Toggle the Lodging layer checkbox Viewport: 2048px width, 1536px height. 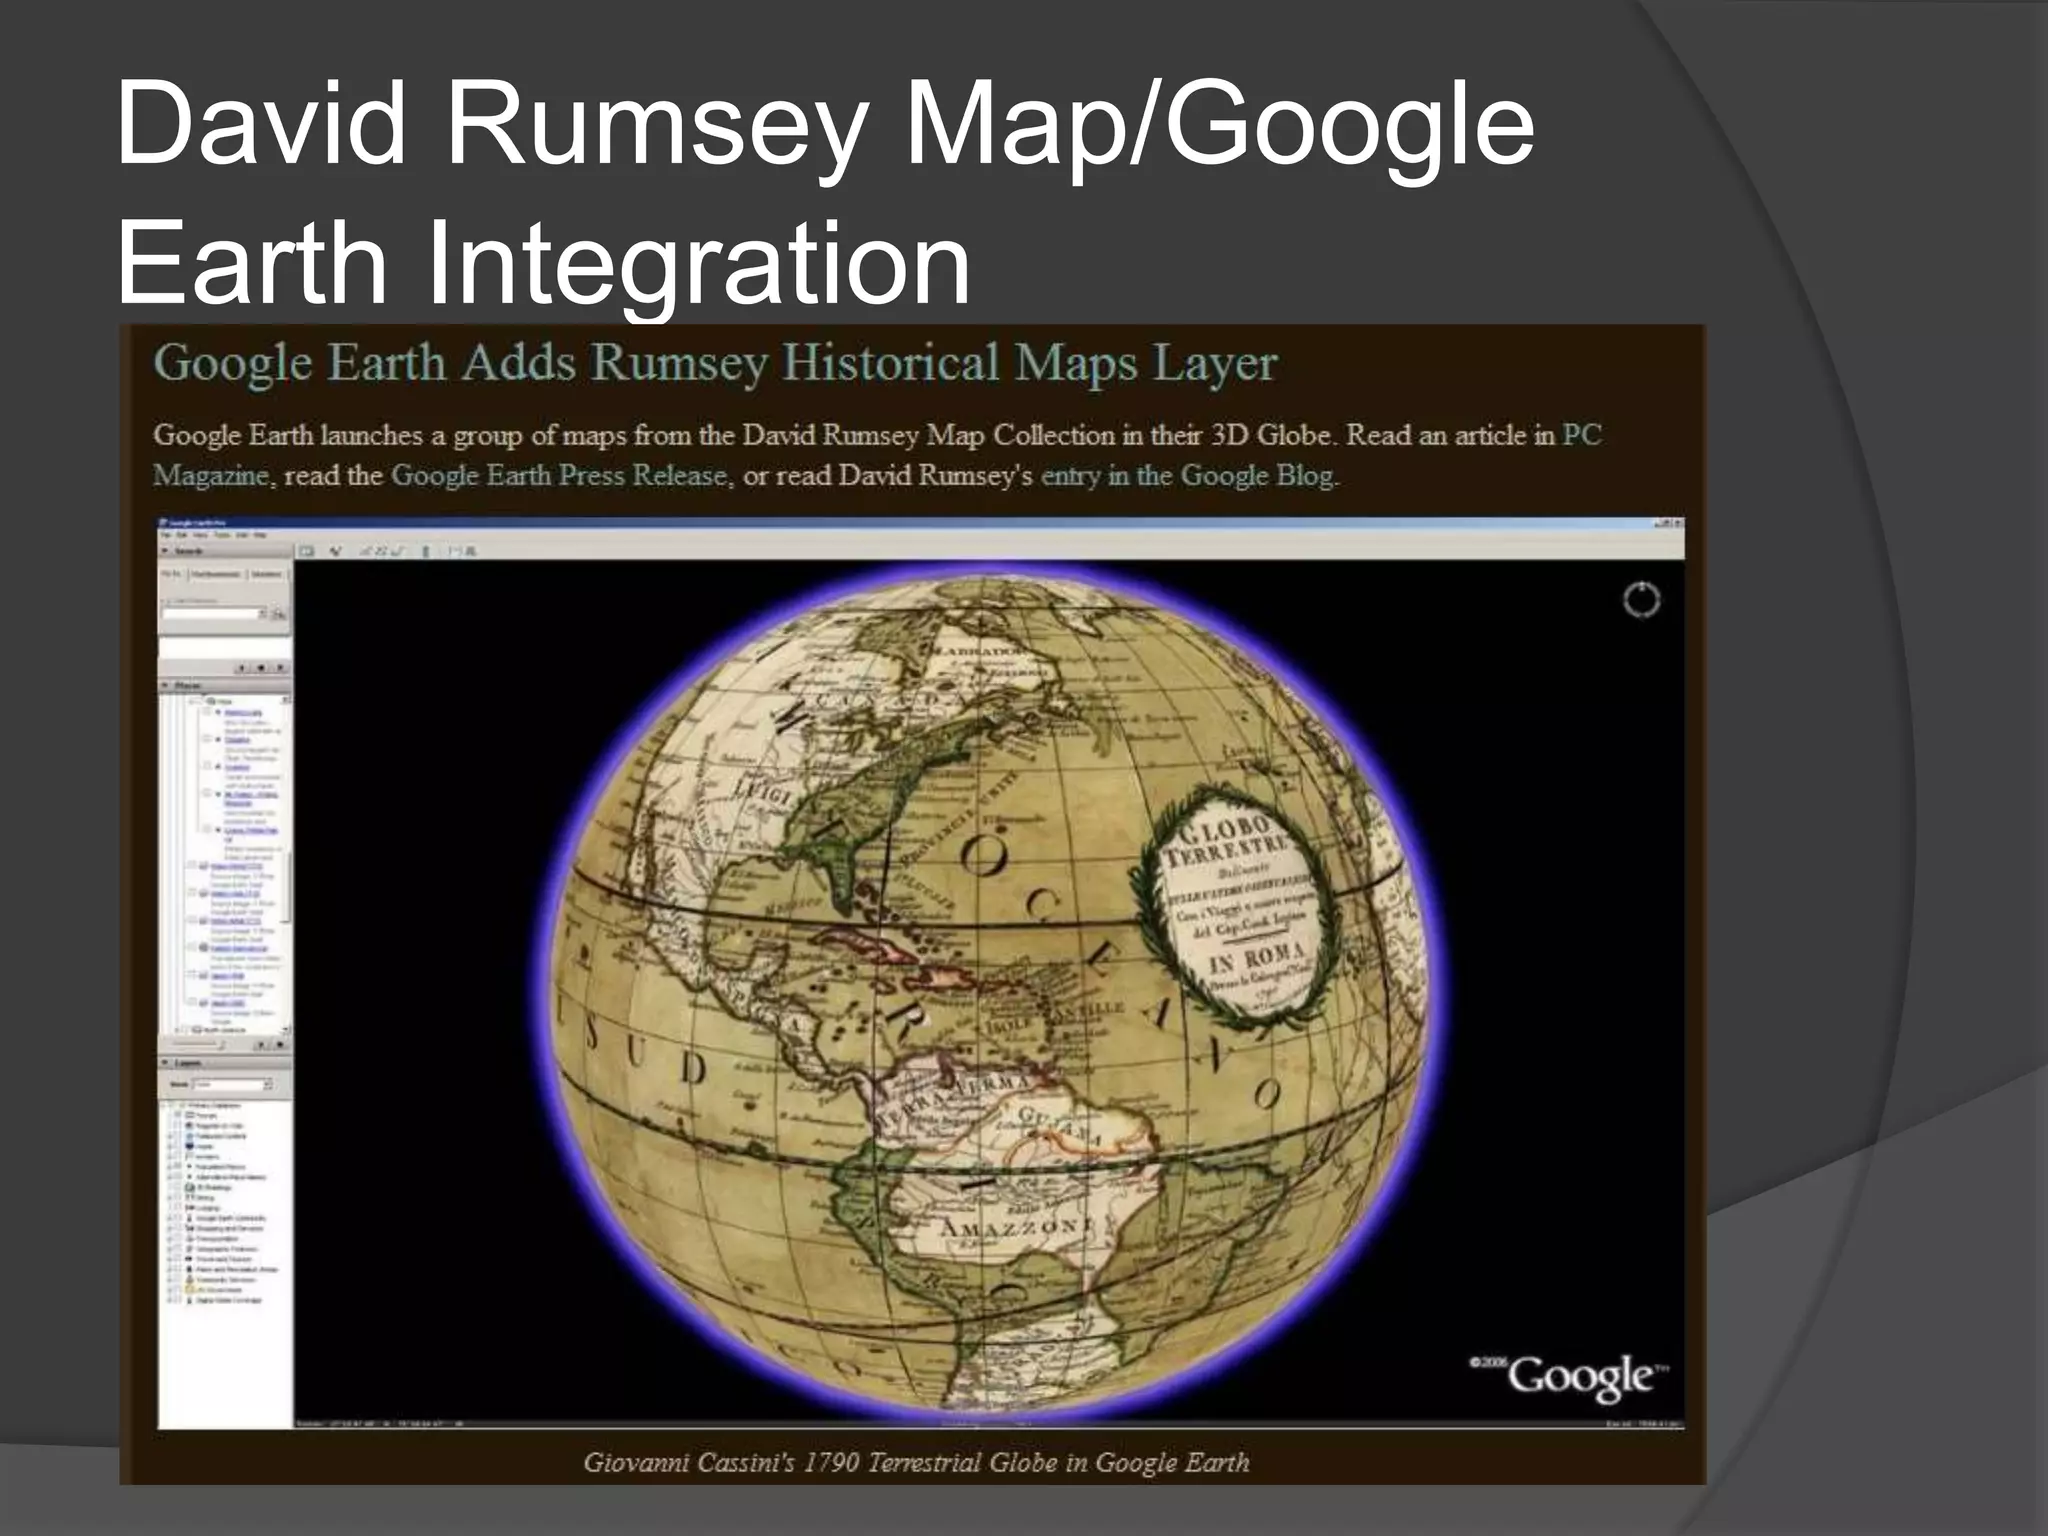click(178, 1208)
